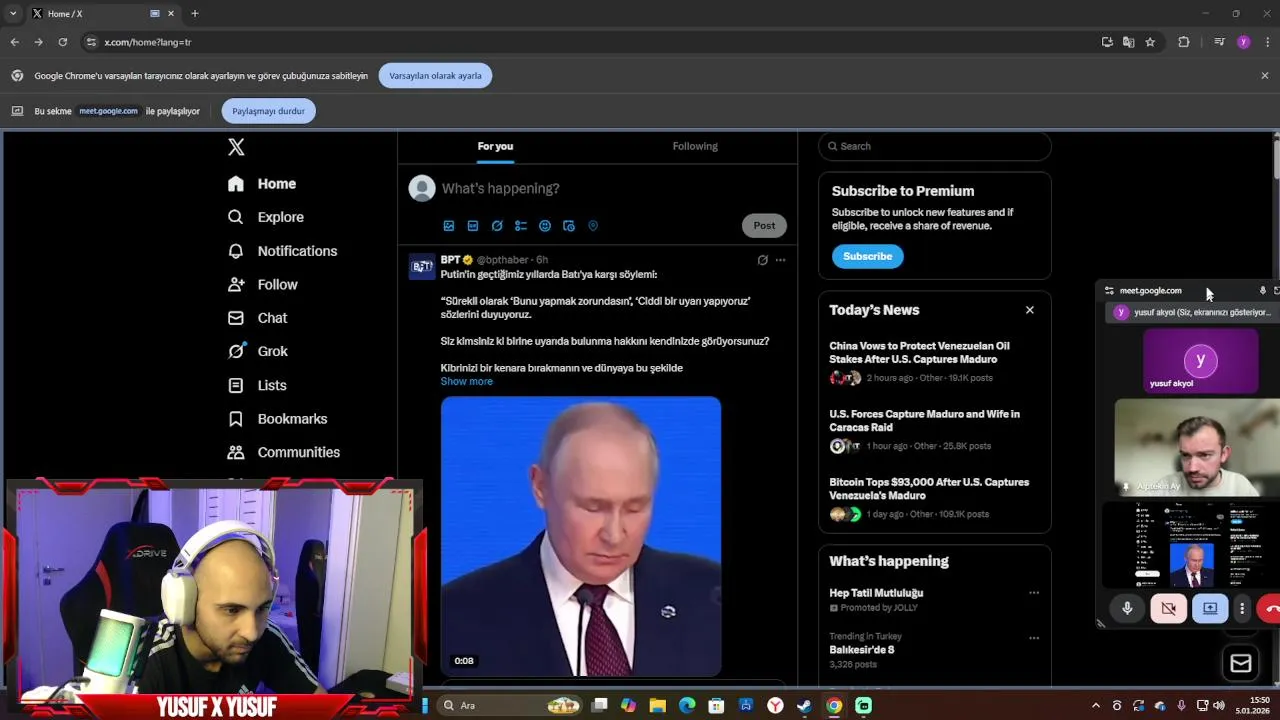Screen dimensions: 1280x720
Task: Click the browser back arrow
Action: 14,42
